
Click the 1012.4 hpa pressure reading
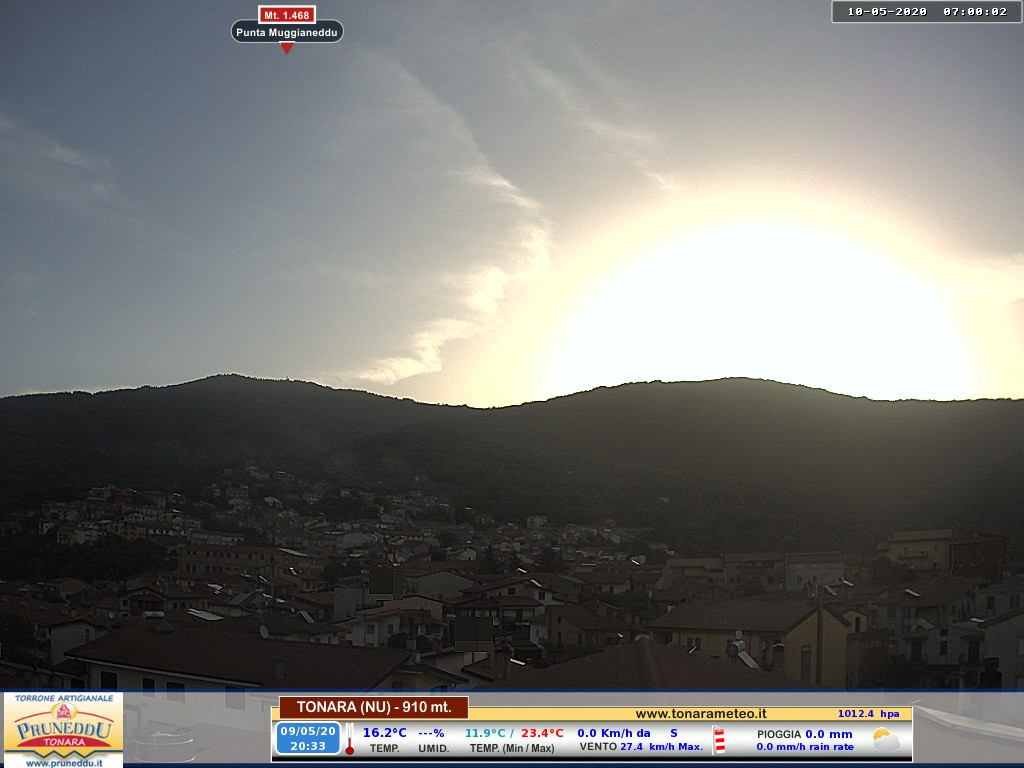[x=869, y=714]
